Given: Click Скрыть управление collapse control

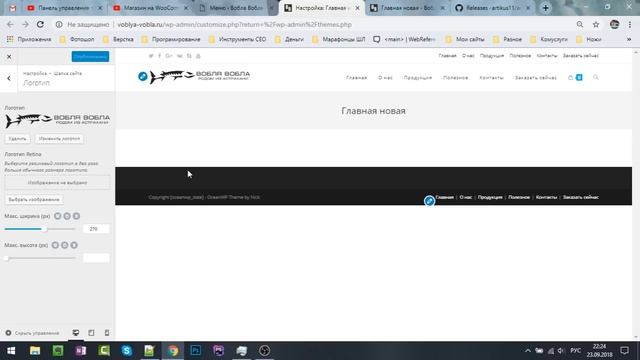Looking at the screenshot, I should point(32,333).
